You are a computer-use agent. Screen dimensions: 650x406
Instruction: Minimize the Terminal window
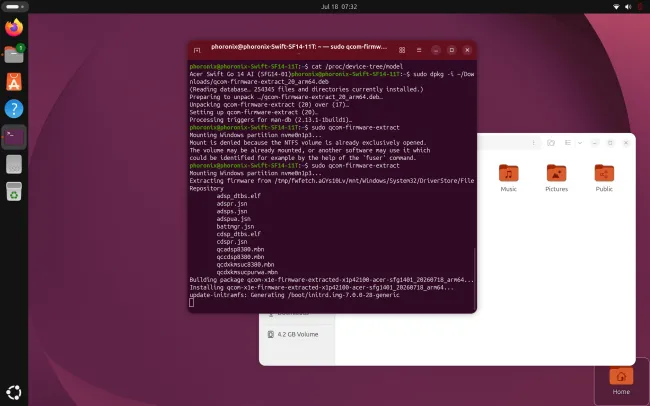pos(435,50)
